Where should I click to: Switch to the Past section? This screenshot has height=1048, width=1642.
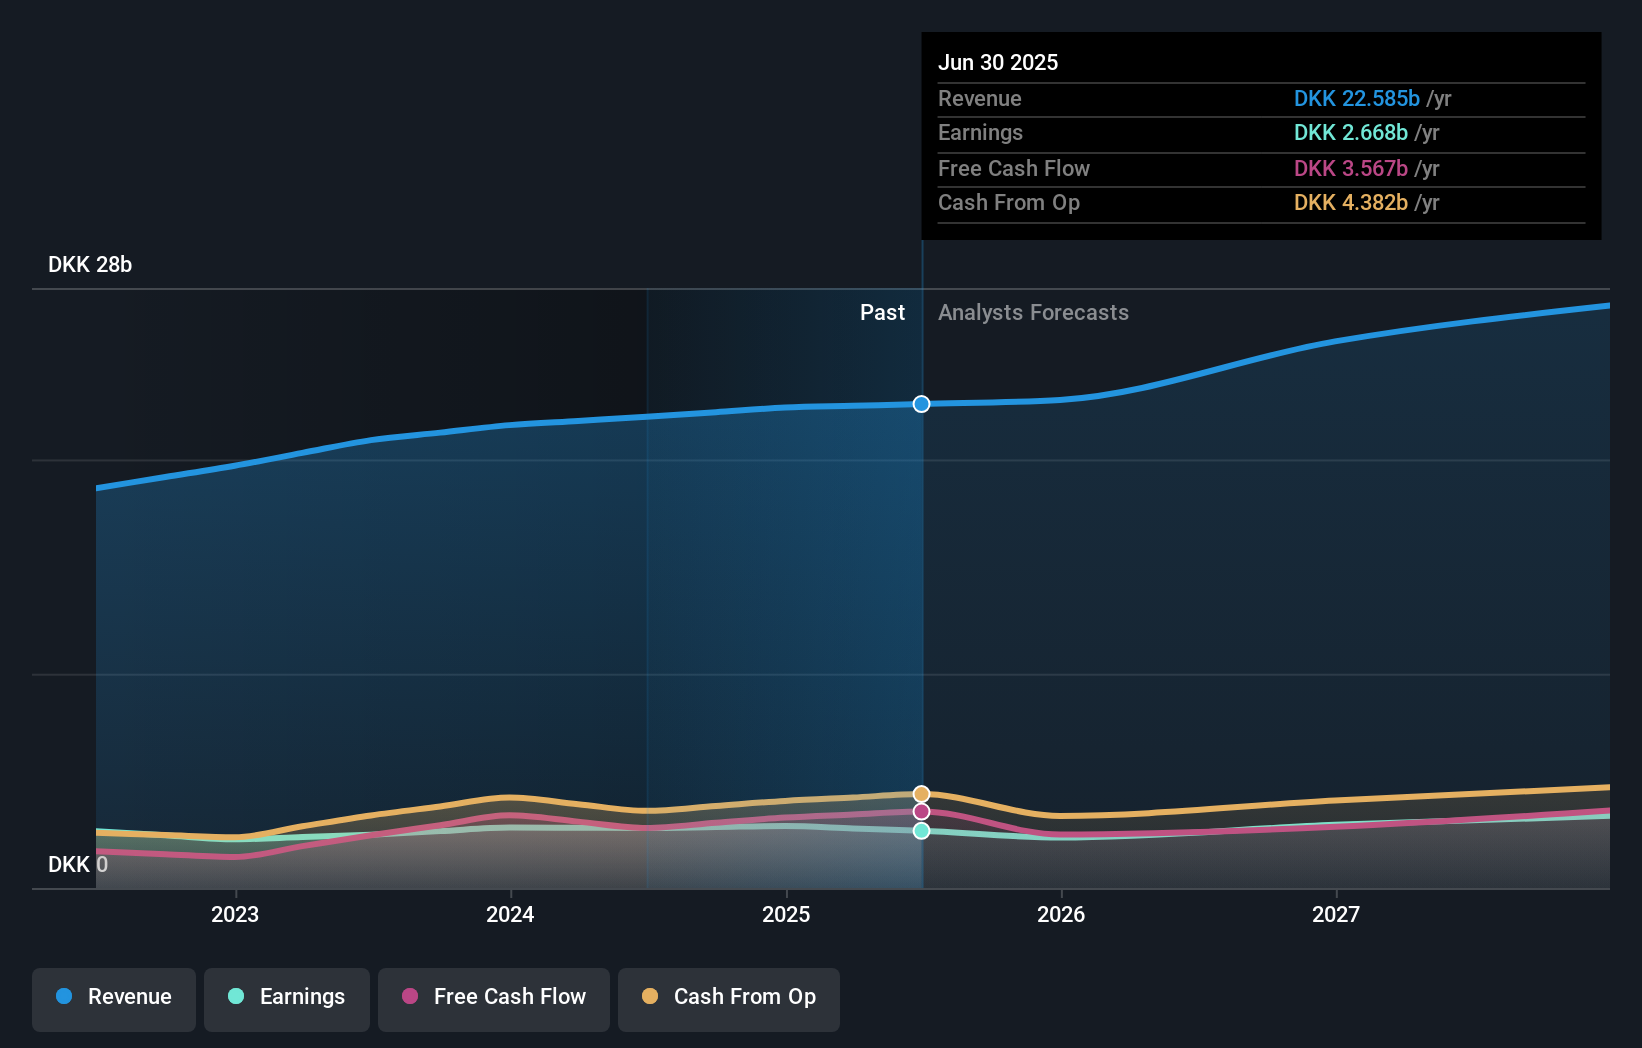coord(882,312)
